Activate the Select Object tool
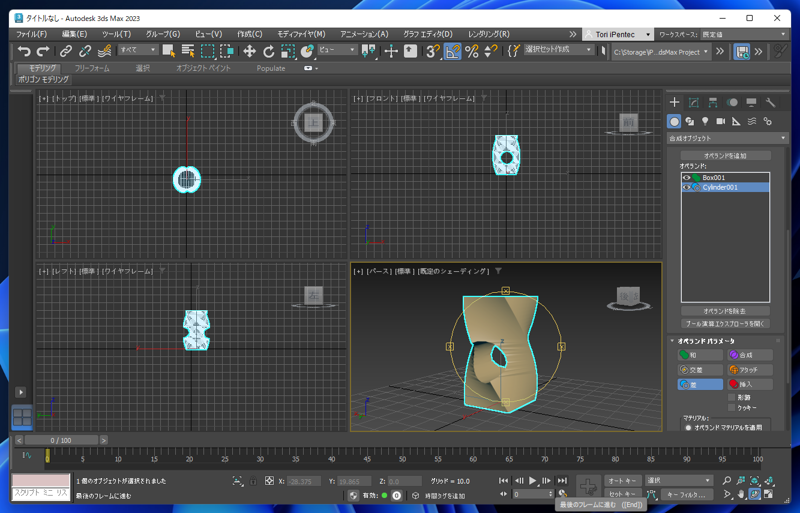800x513 pixels. pyautogui.click(x=169, y=51)
